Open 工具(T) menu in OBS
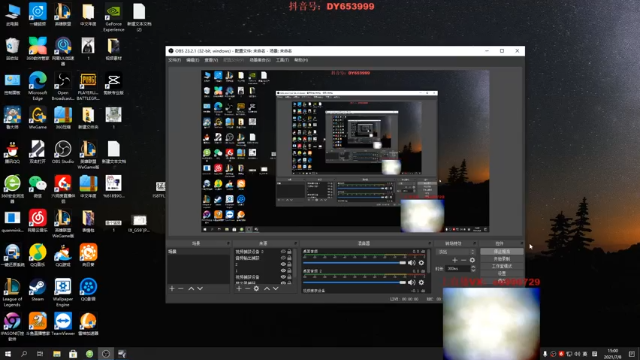 point(282,60)
